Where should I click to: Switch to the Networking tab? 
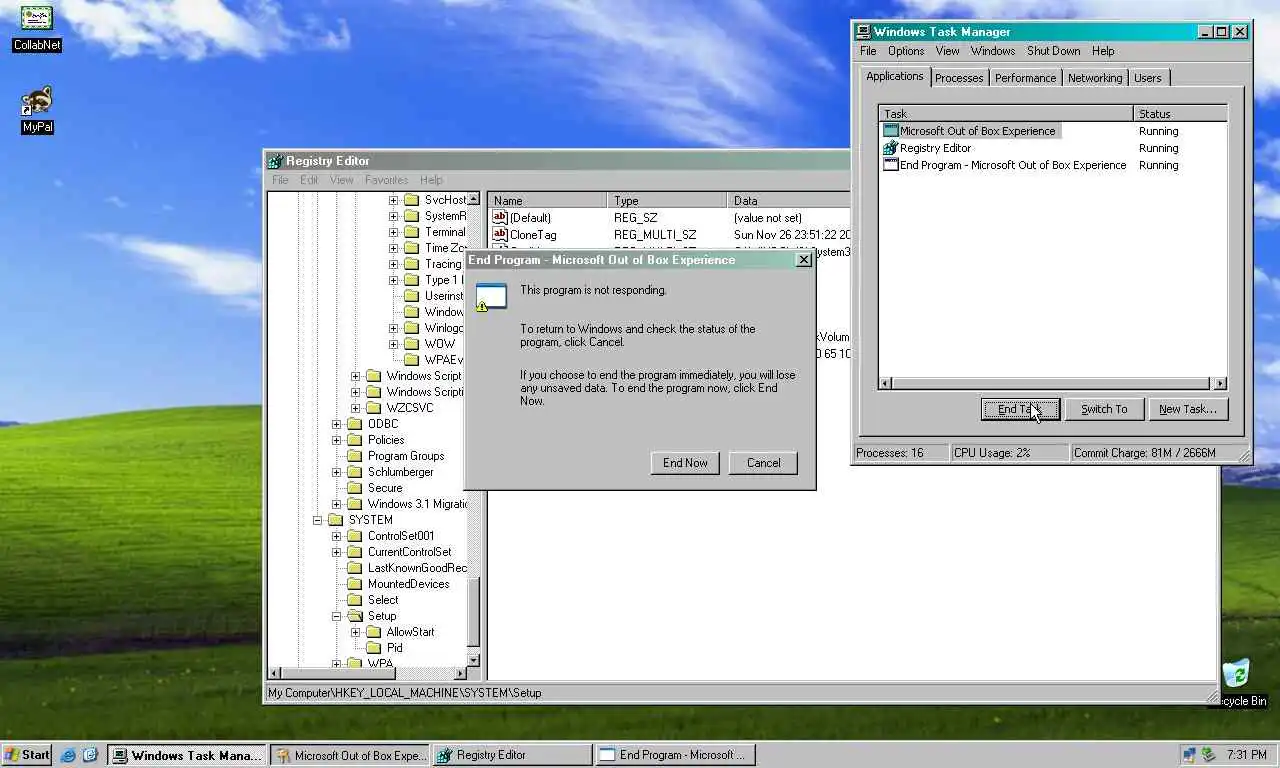coord(1095,78)
